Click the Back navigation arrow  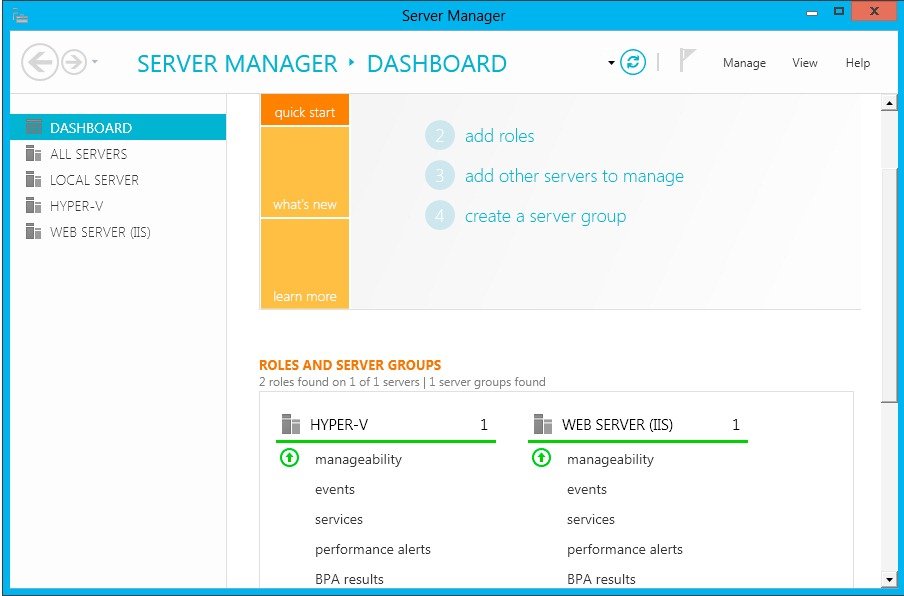[x=40, y=62]
